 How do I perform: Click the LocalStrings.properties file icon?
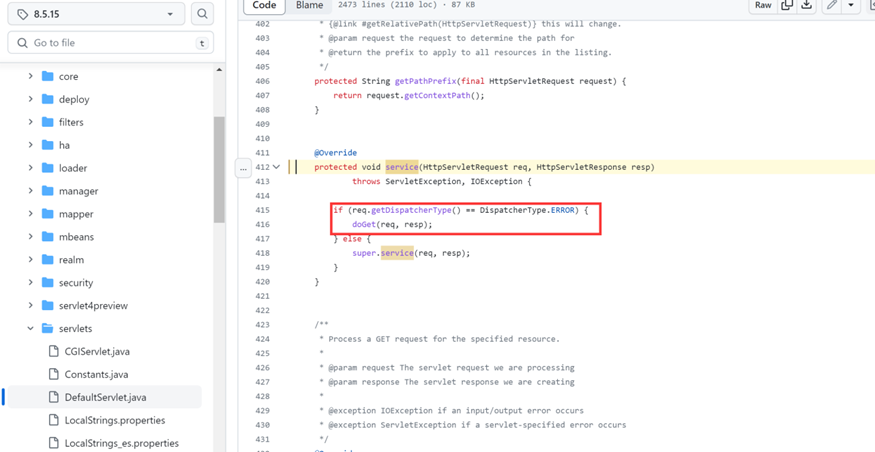coord(54,420)
